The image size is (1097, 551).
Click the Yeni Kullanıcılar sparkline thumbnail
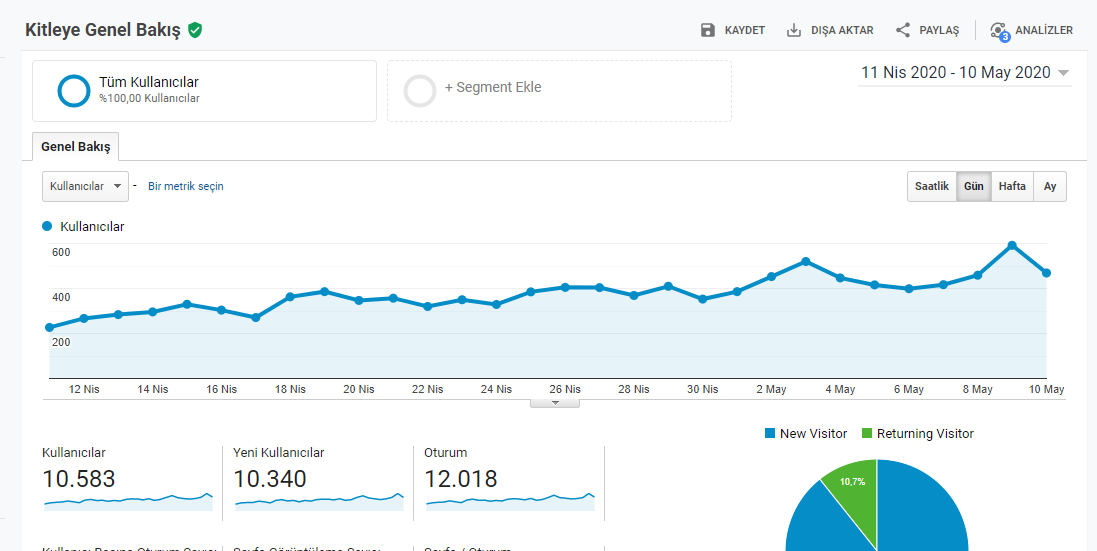click(319, 501)
